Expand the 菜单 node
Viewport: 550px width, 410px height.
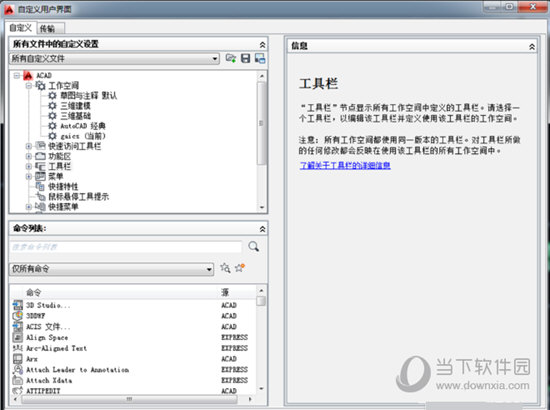point(29,176)
